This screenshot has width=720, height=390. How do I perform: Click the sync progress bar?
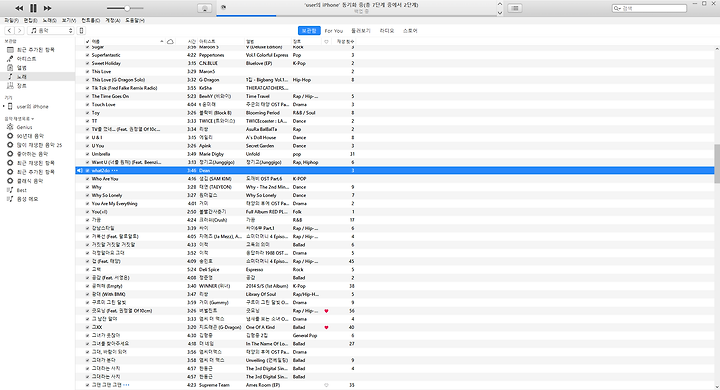[x=358, y=16]
